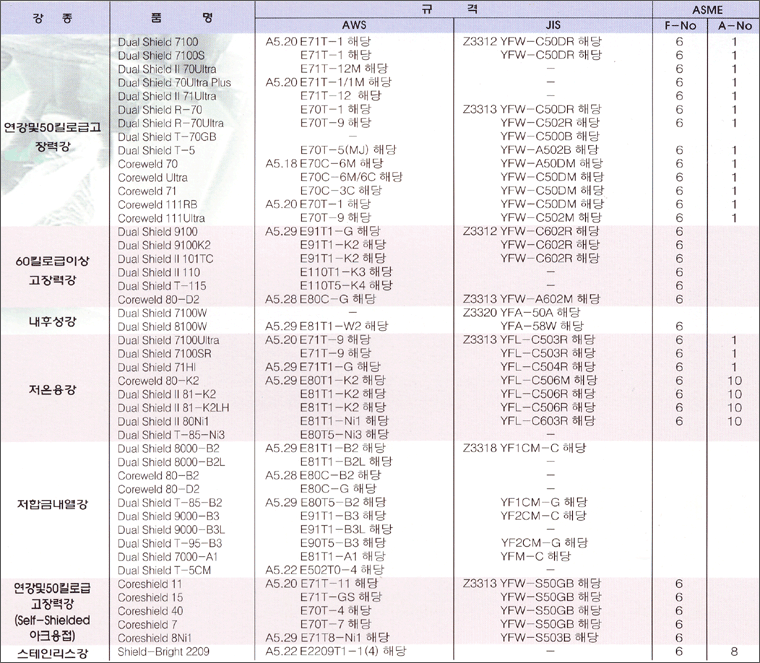Click product name 'Dual Shield T-5'

pyautogui.click(x=157, y=151)
